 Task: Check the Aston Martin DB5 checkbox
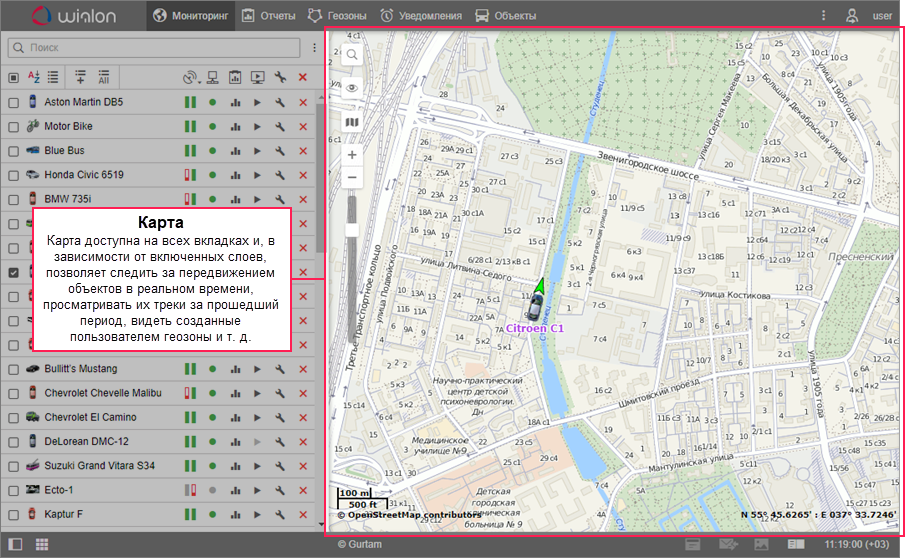tap(14, 103)
